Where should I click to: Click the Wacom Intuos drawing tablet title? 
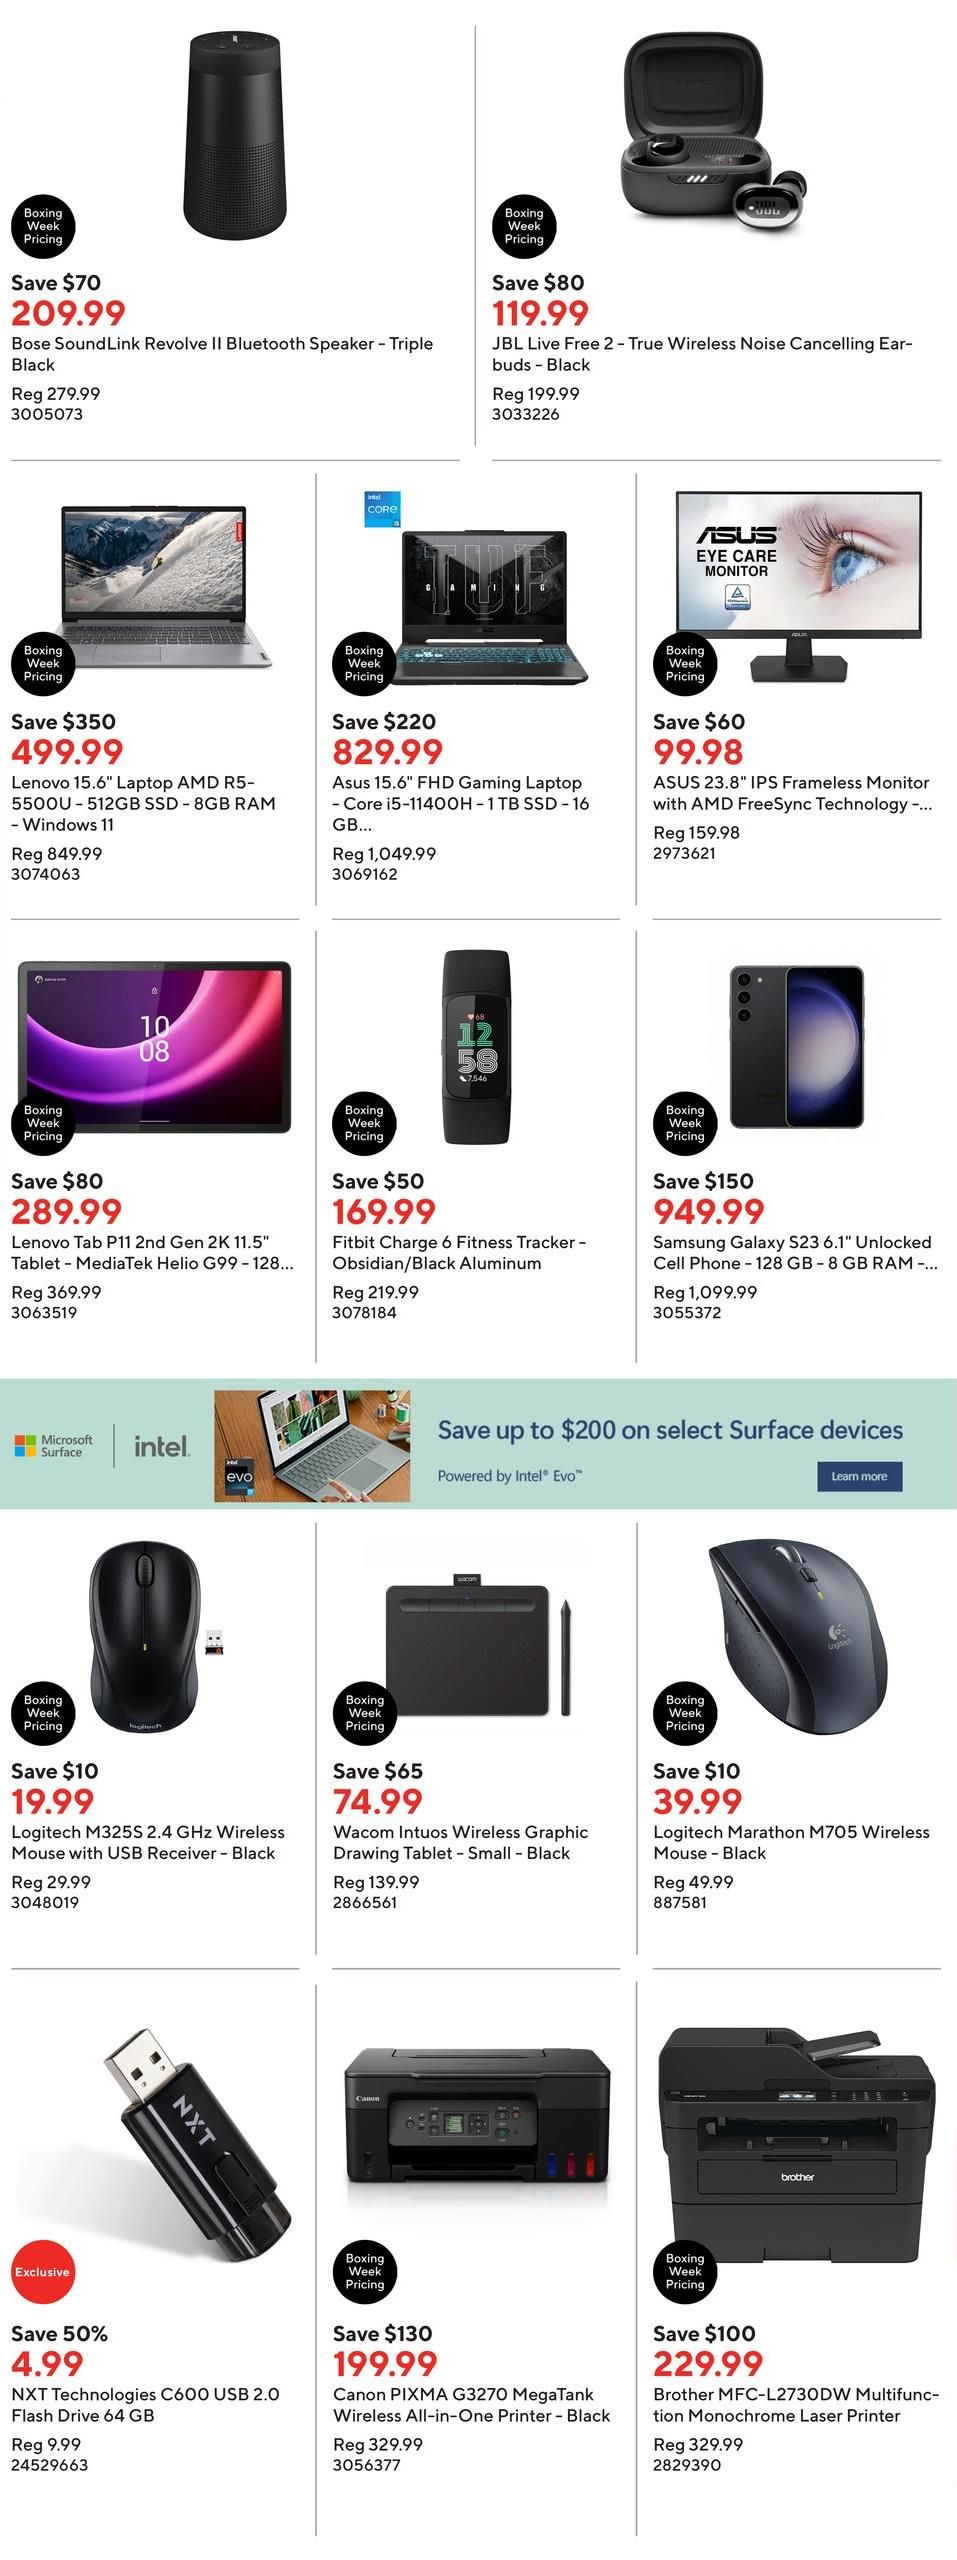[460, 1842]
